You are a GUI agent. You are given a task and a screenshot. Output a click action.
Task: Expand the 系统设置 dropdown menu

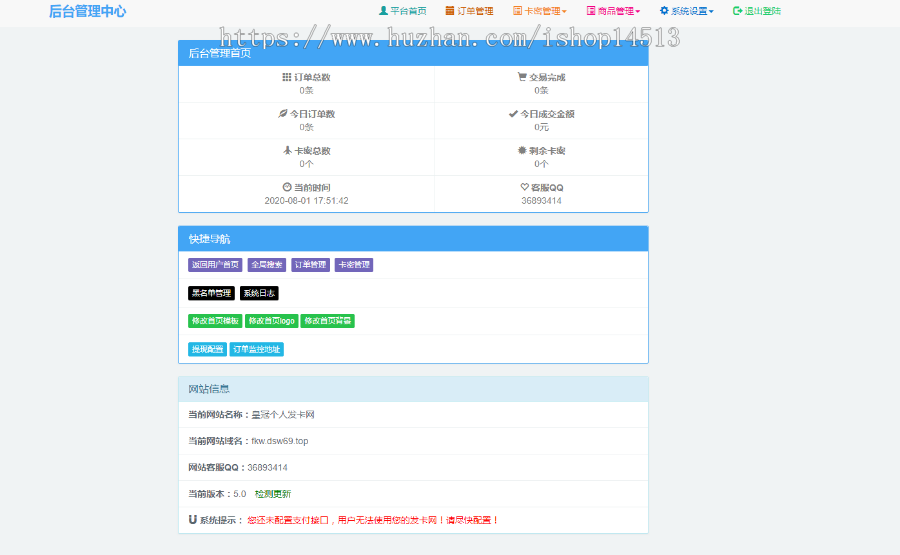click(687, 11)
